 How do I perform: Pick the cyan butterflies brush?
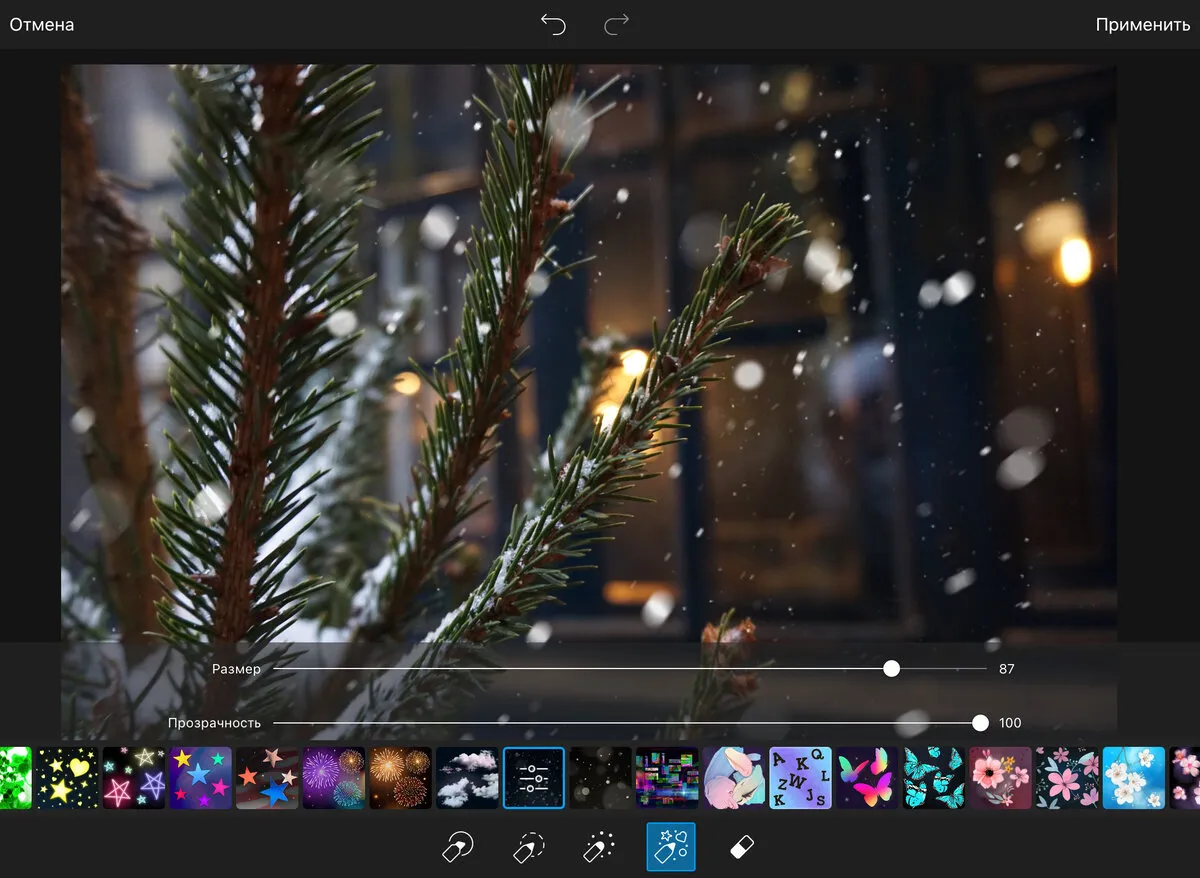934,778
